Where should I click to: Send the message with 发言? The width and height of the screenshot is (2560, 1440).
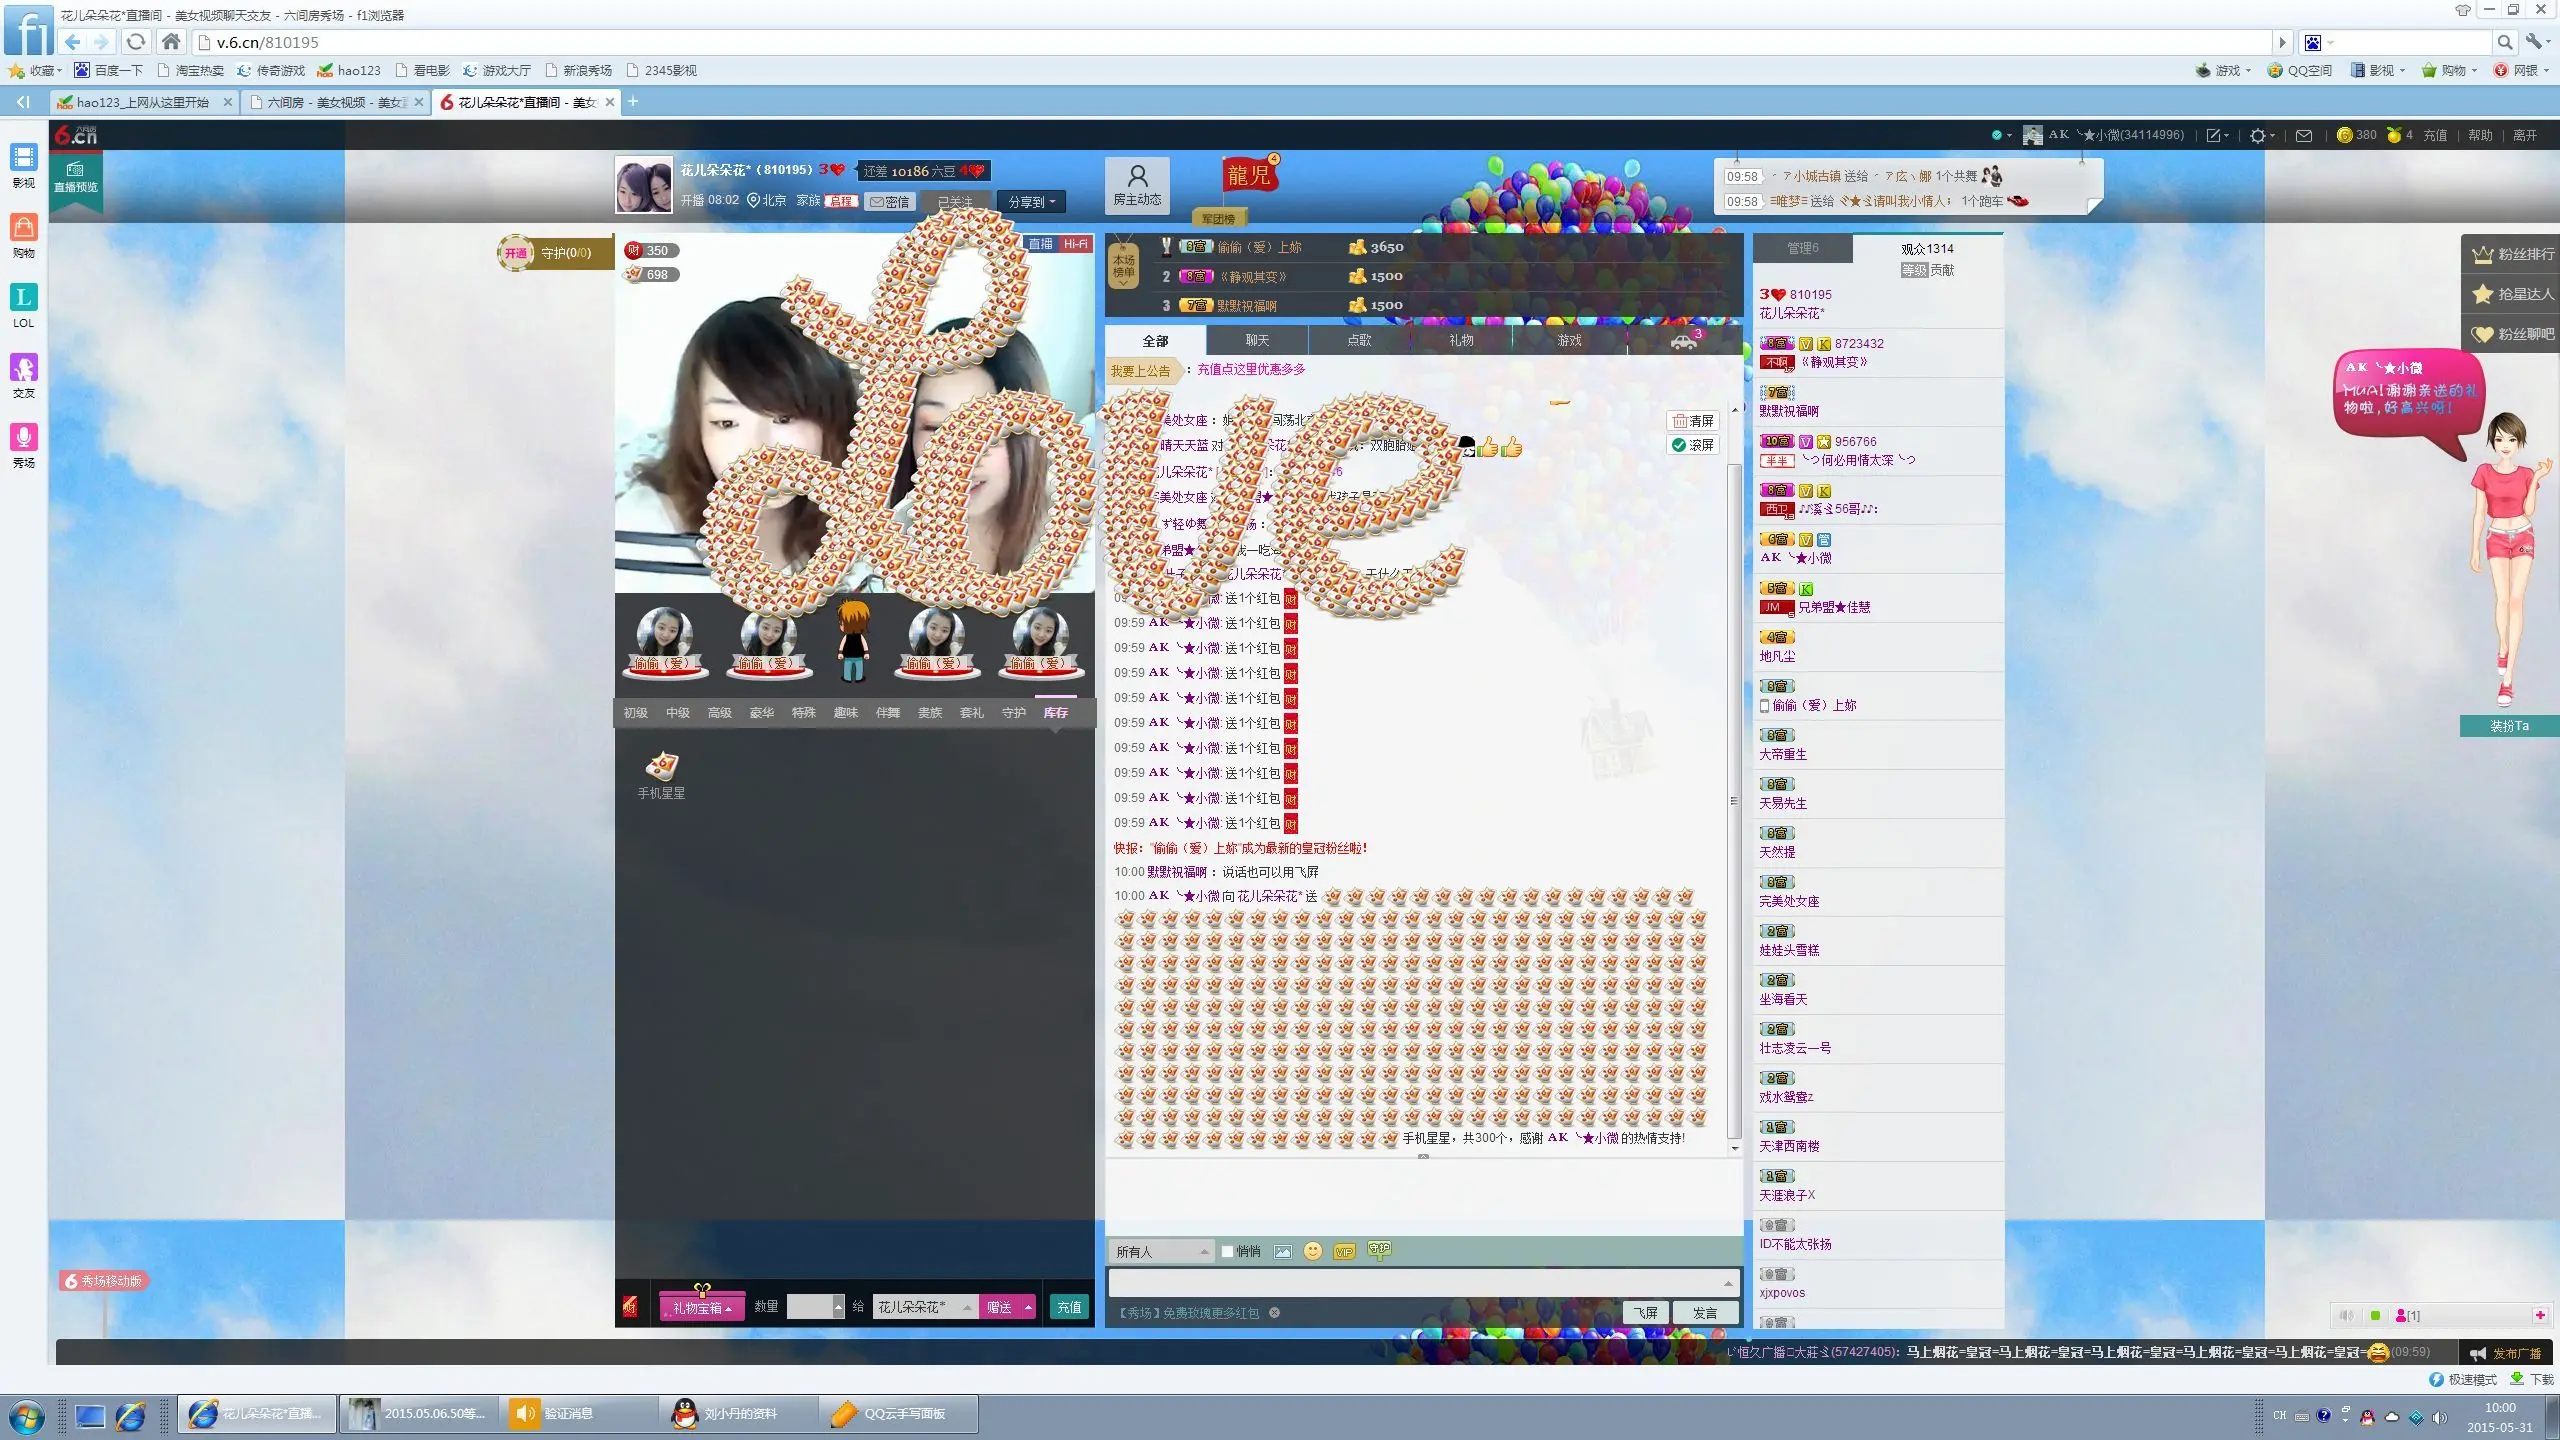(1705, 1313)
